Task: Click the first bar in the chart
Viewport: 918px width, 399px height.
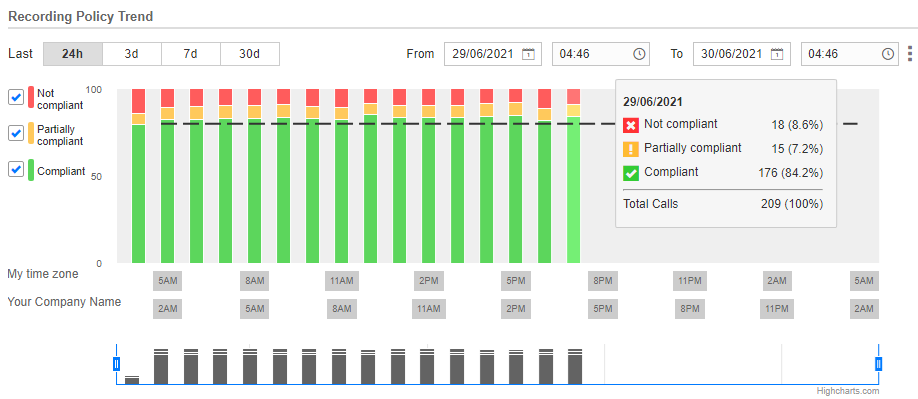Action: (138, 176)
